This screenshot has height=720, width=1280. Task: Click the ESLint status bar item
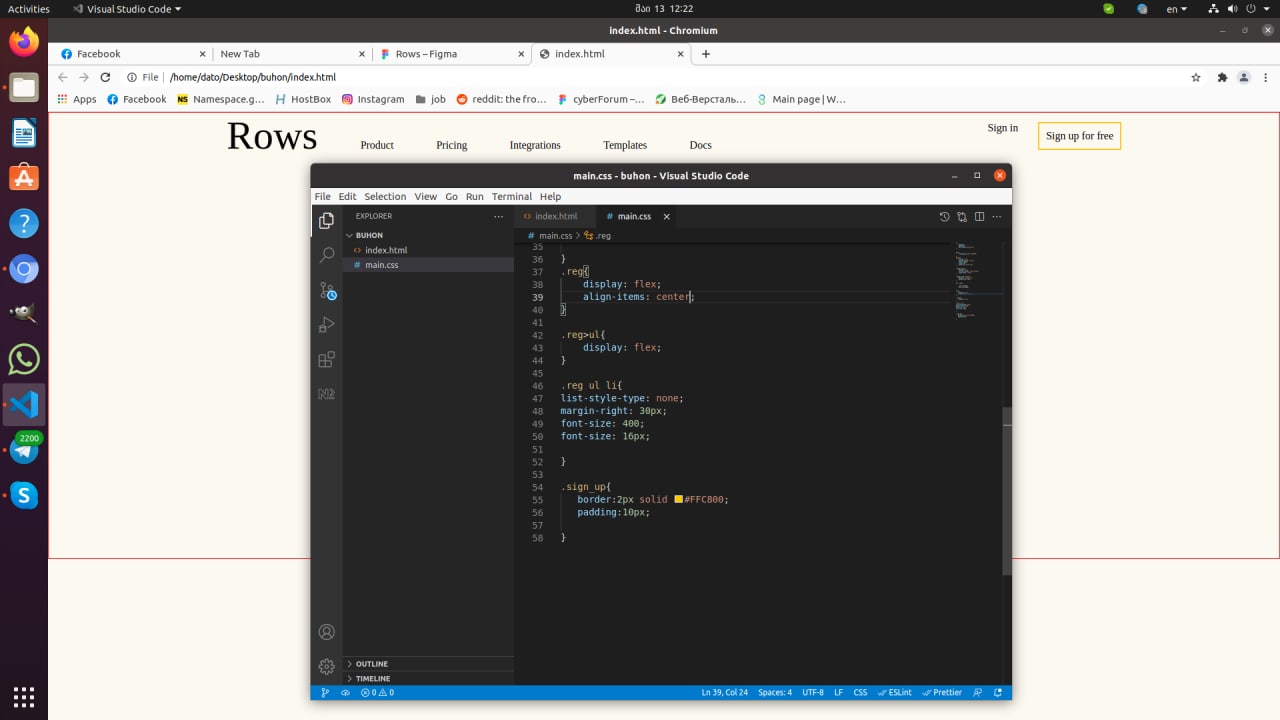[x=895, y=692]
